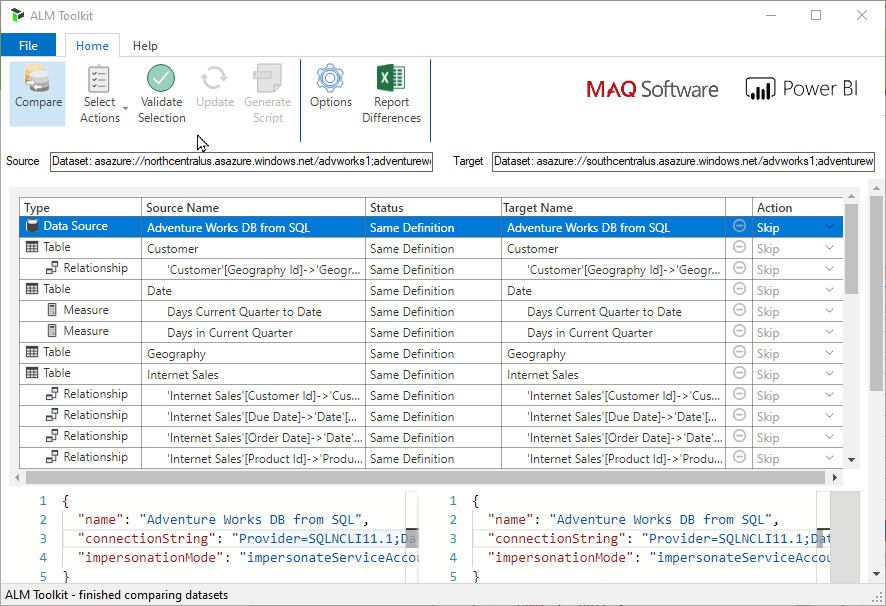Click the Validate Selection checkmark icon
The height and width of the screenshot is (606, 886).
pos(161,78)
